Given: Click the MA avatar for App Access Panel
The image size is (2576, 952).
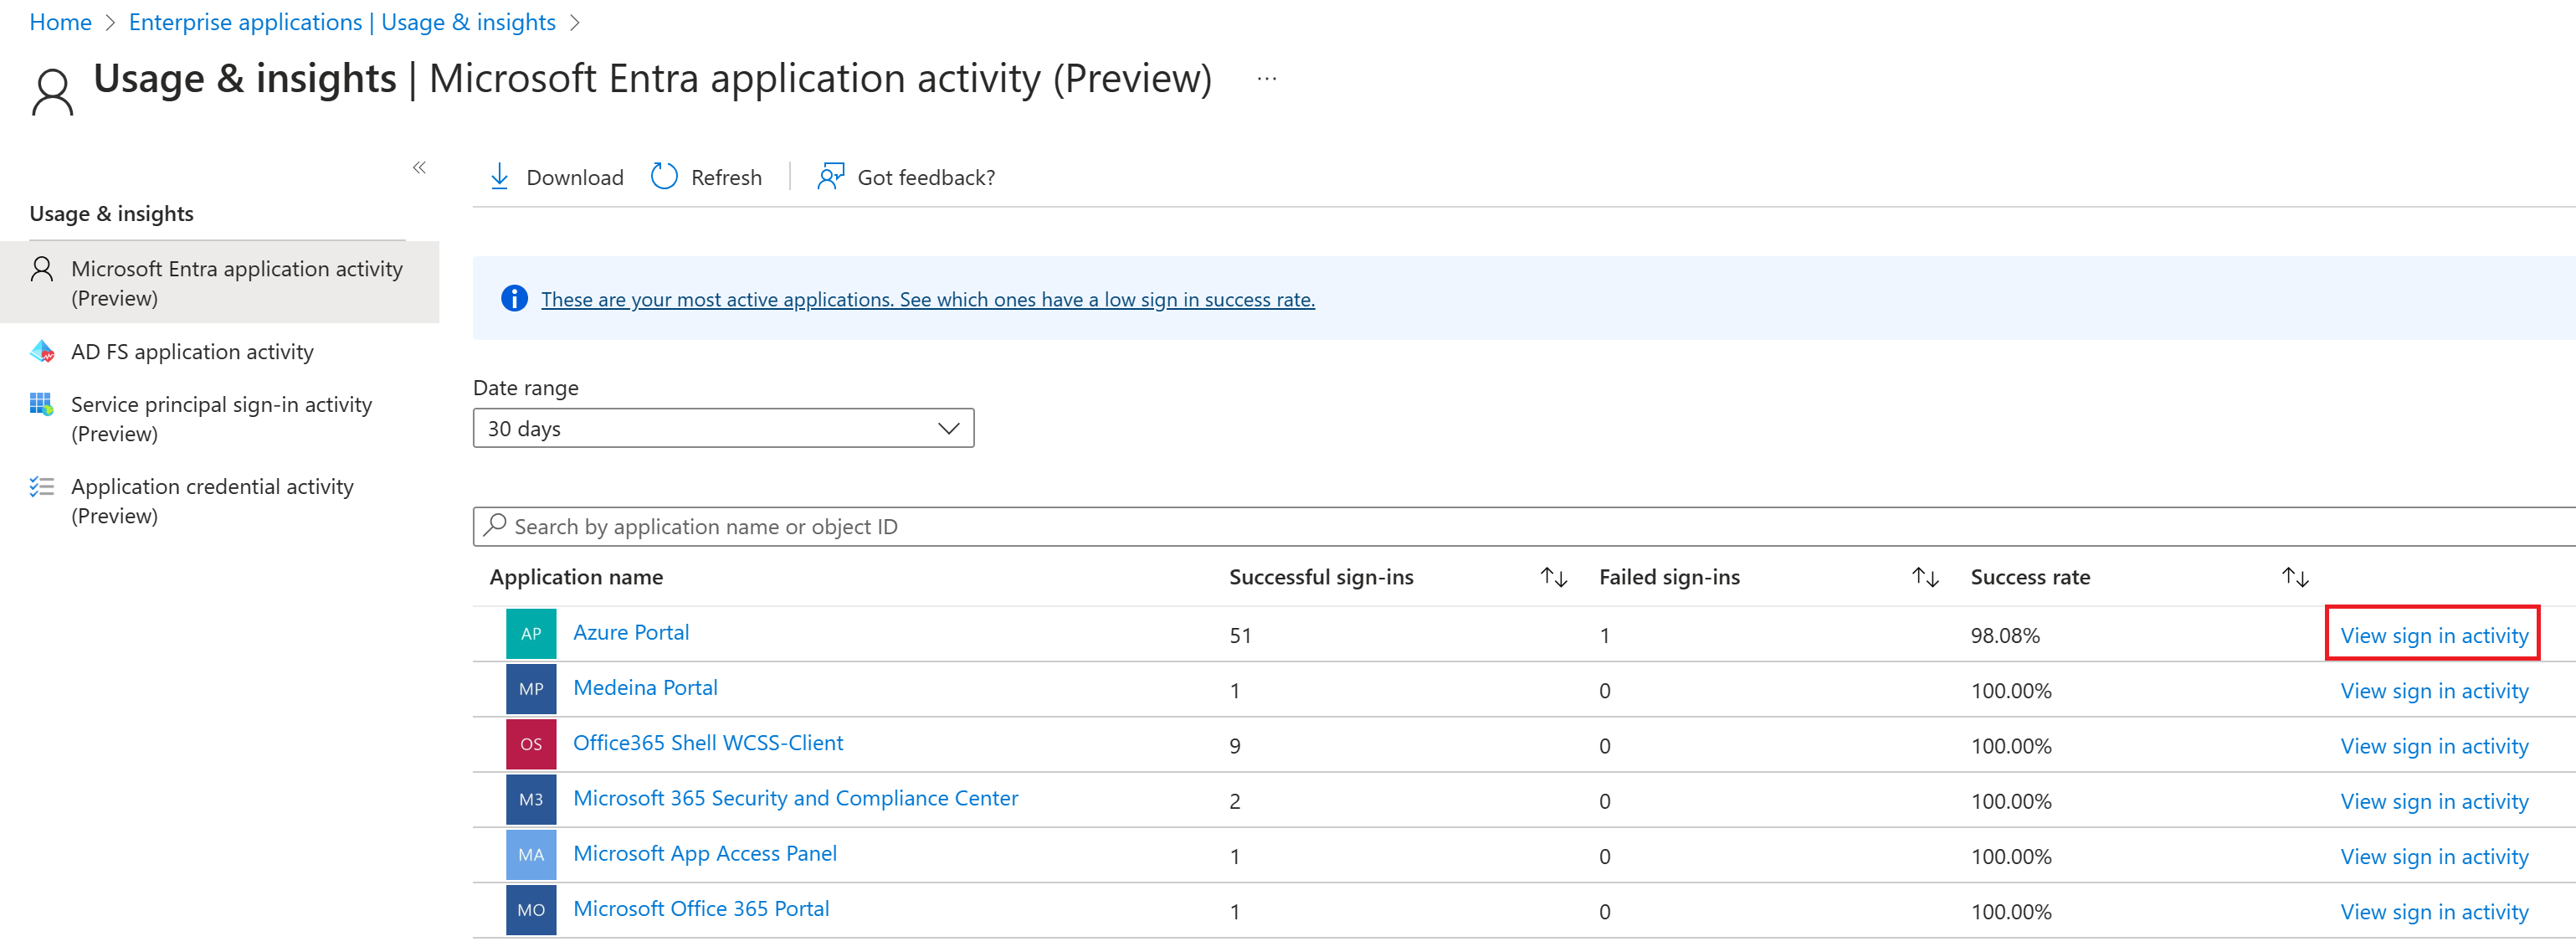Looking at the screenshot, I should (x=531, y=855).
